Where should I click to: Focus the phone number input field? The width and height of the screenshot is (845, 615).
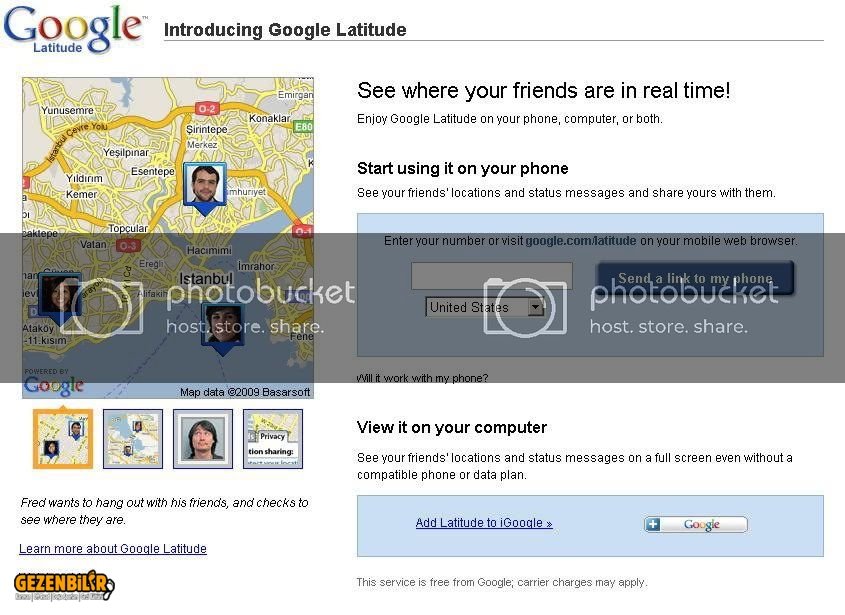[x=491, y=276]
